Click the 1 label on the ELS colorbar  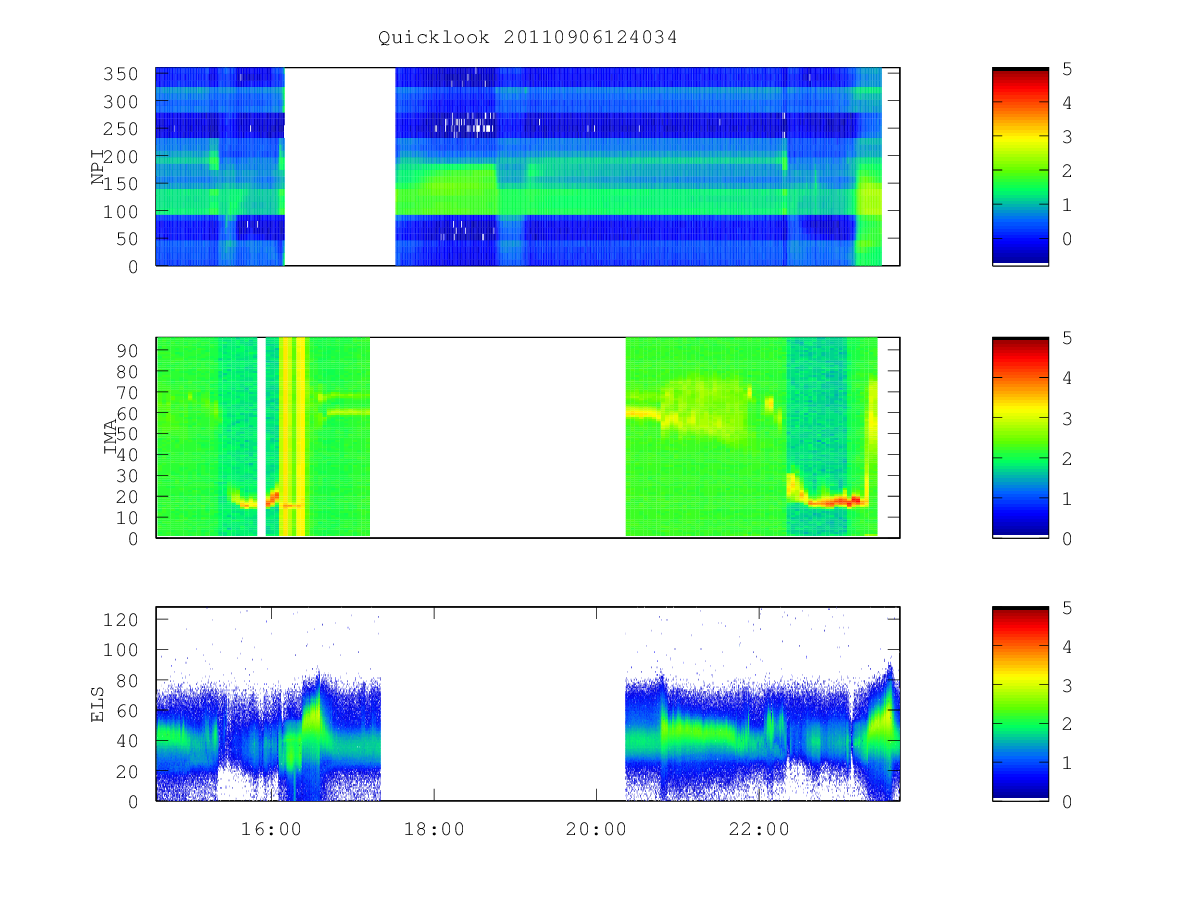point(1067,763)
